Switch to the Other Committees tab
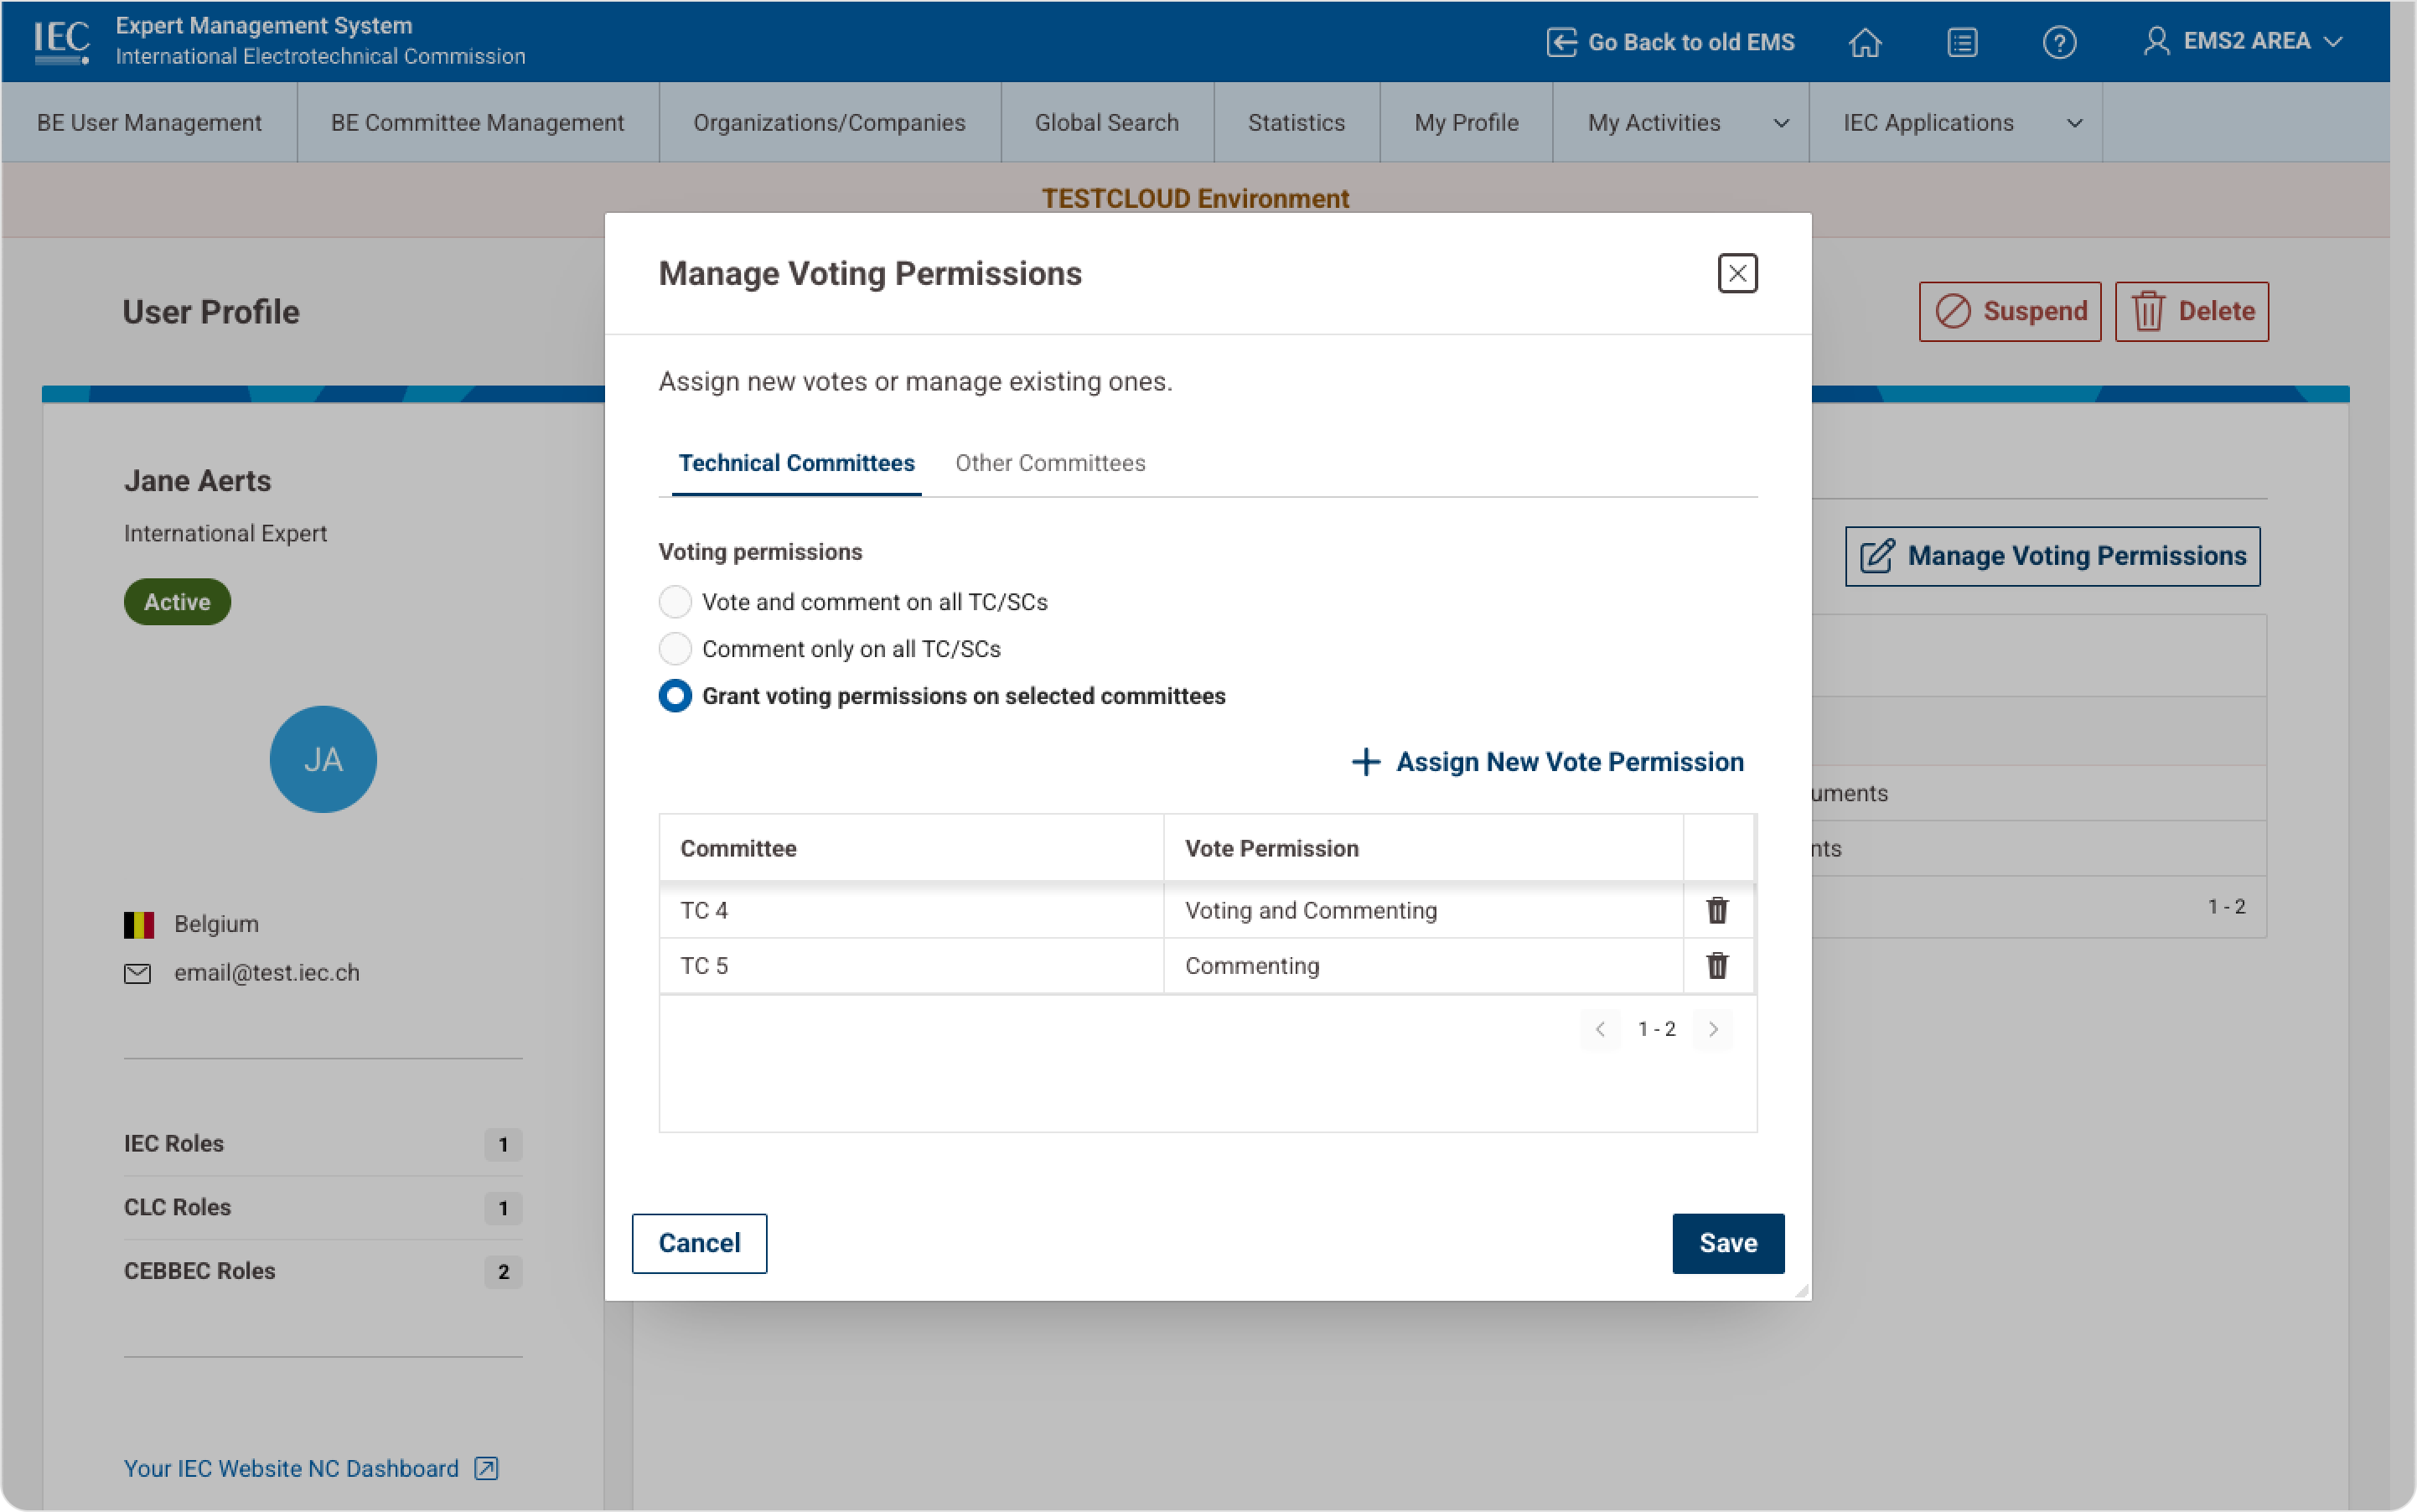Screen dimensions: 2417x1512 (1049, 462)
